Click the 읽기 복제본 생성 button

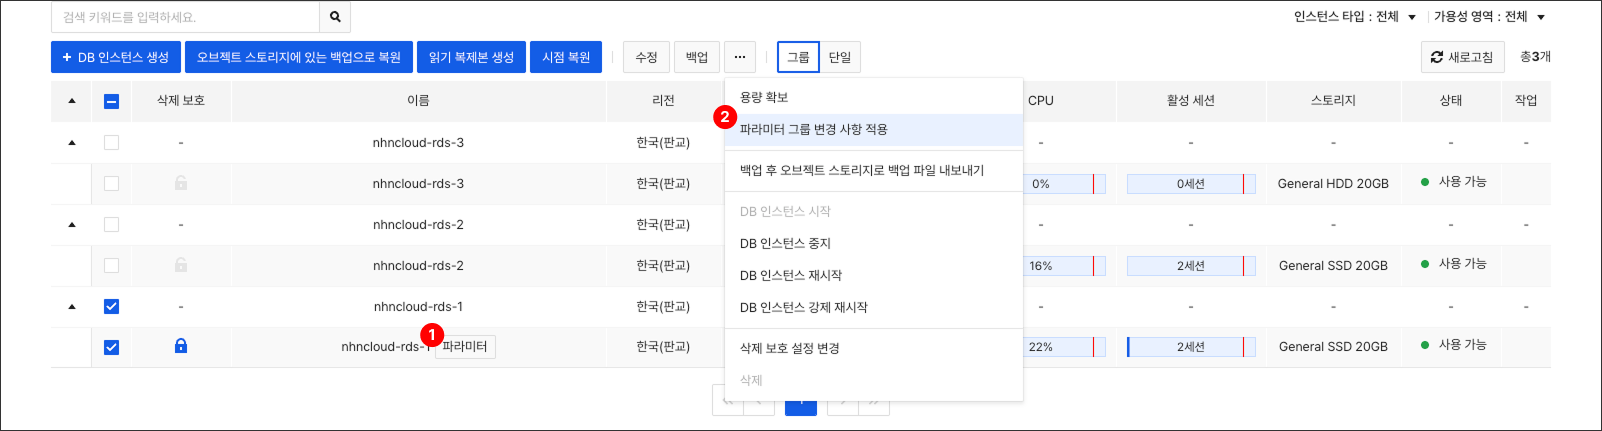click(x=471, y=57)
